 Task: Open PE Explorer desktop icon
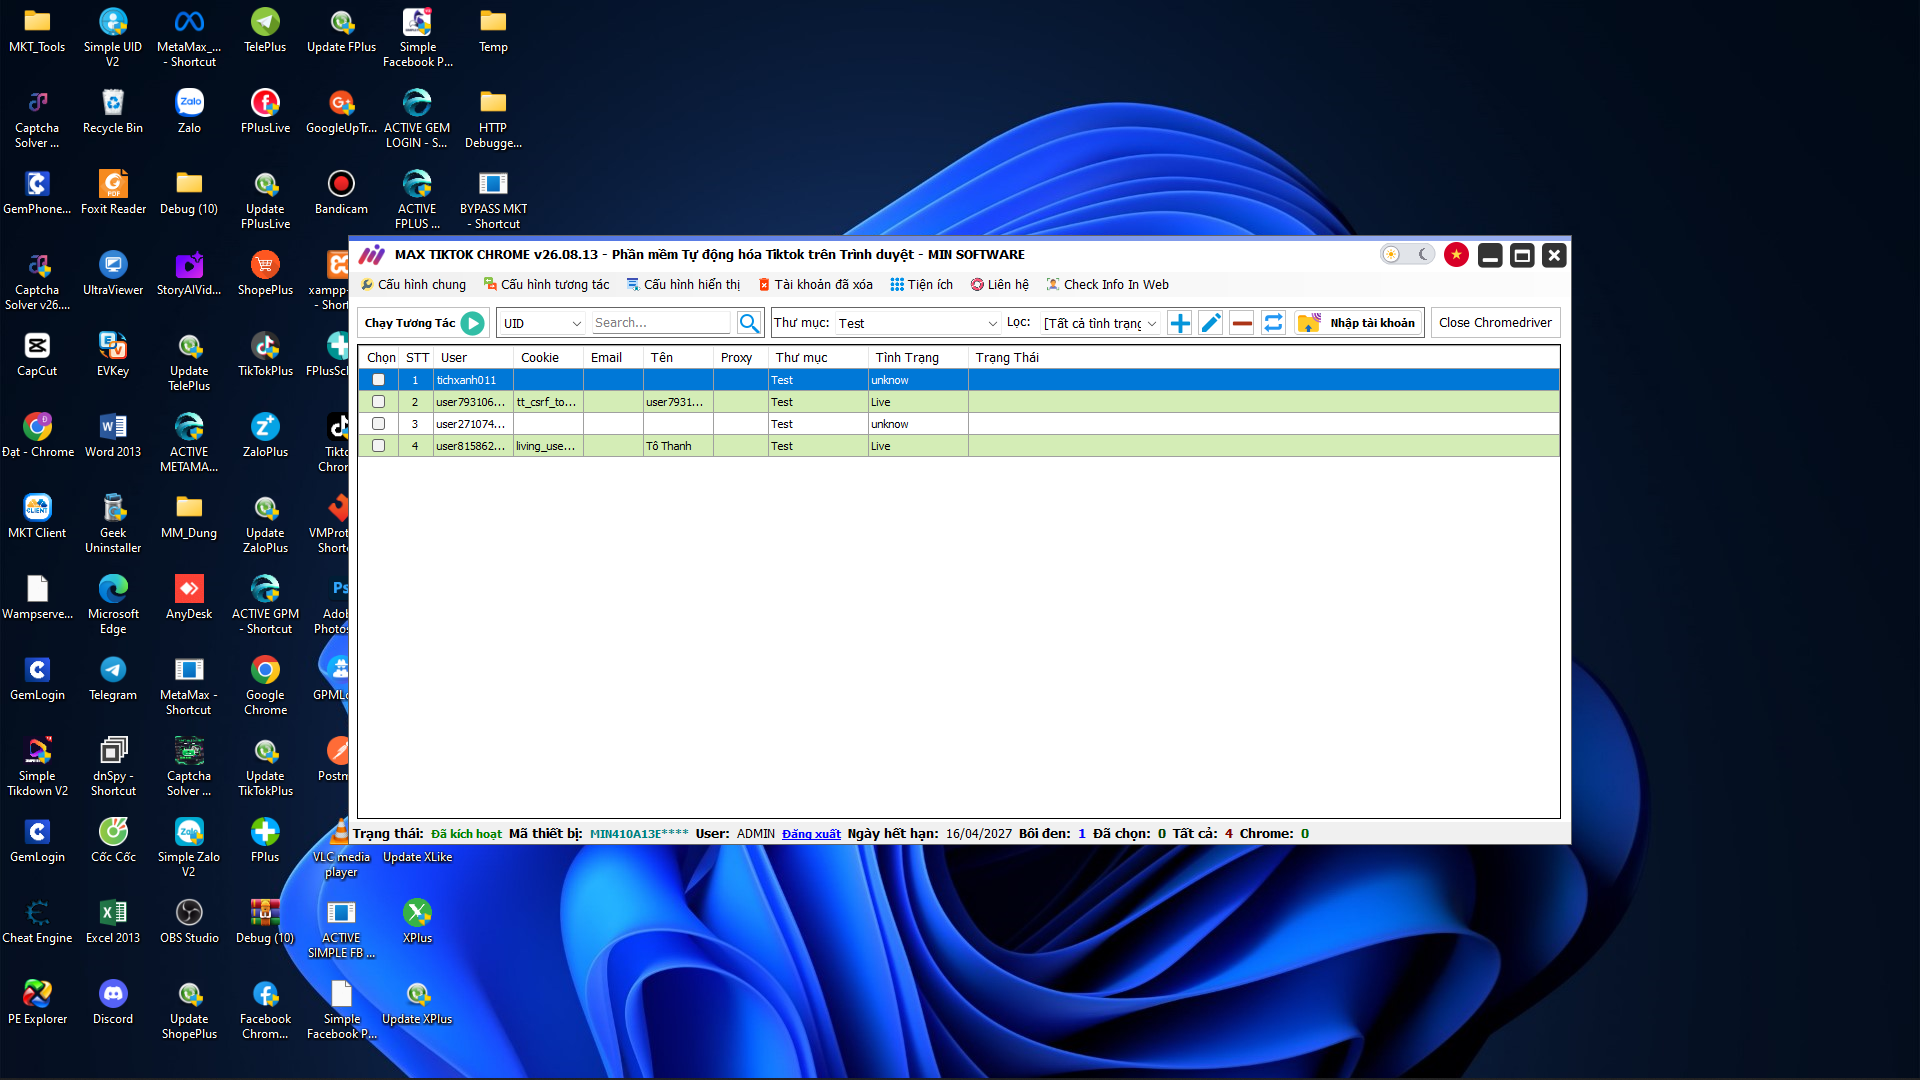pyautogui.click(x=37, y=1003)
